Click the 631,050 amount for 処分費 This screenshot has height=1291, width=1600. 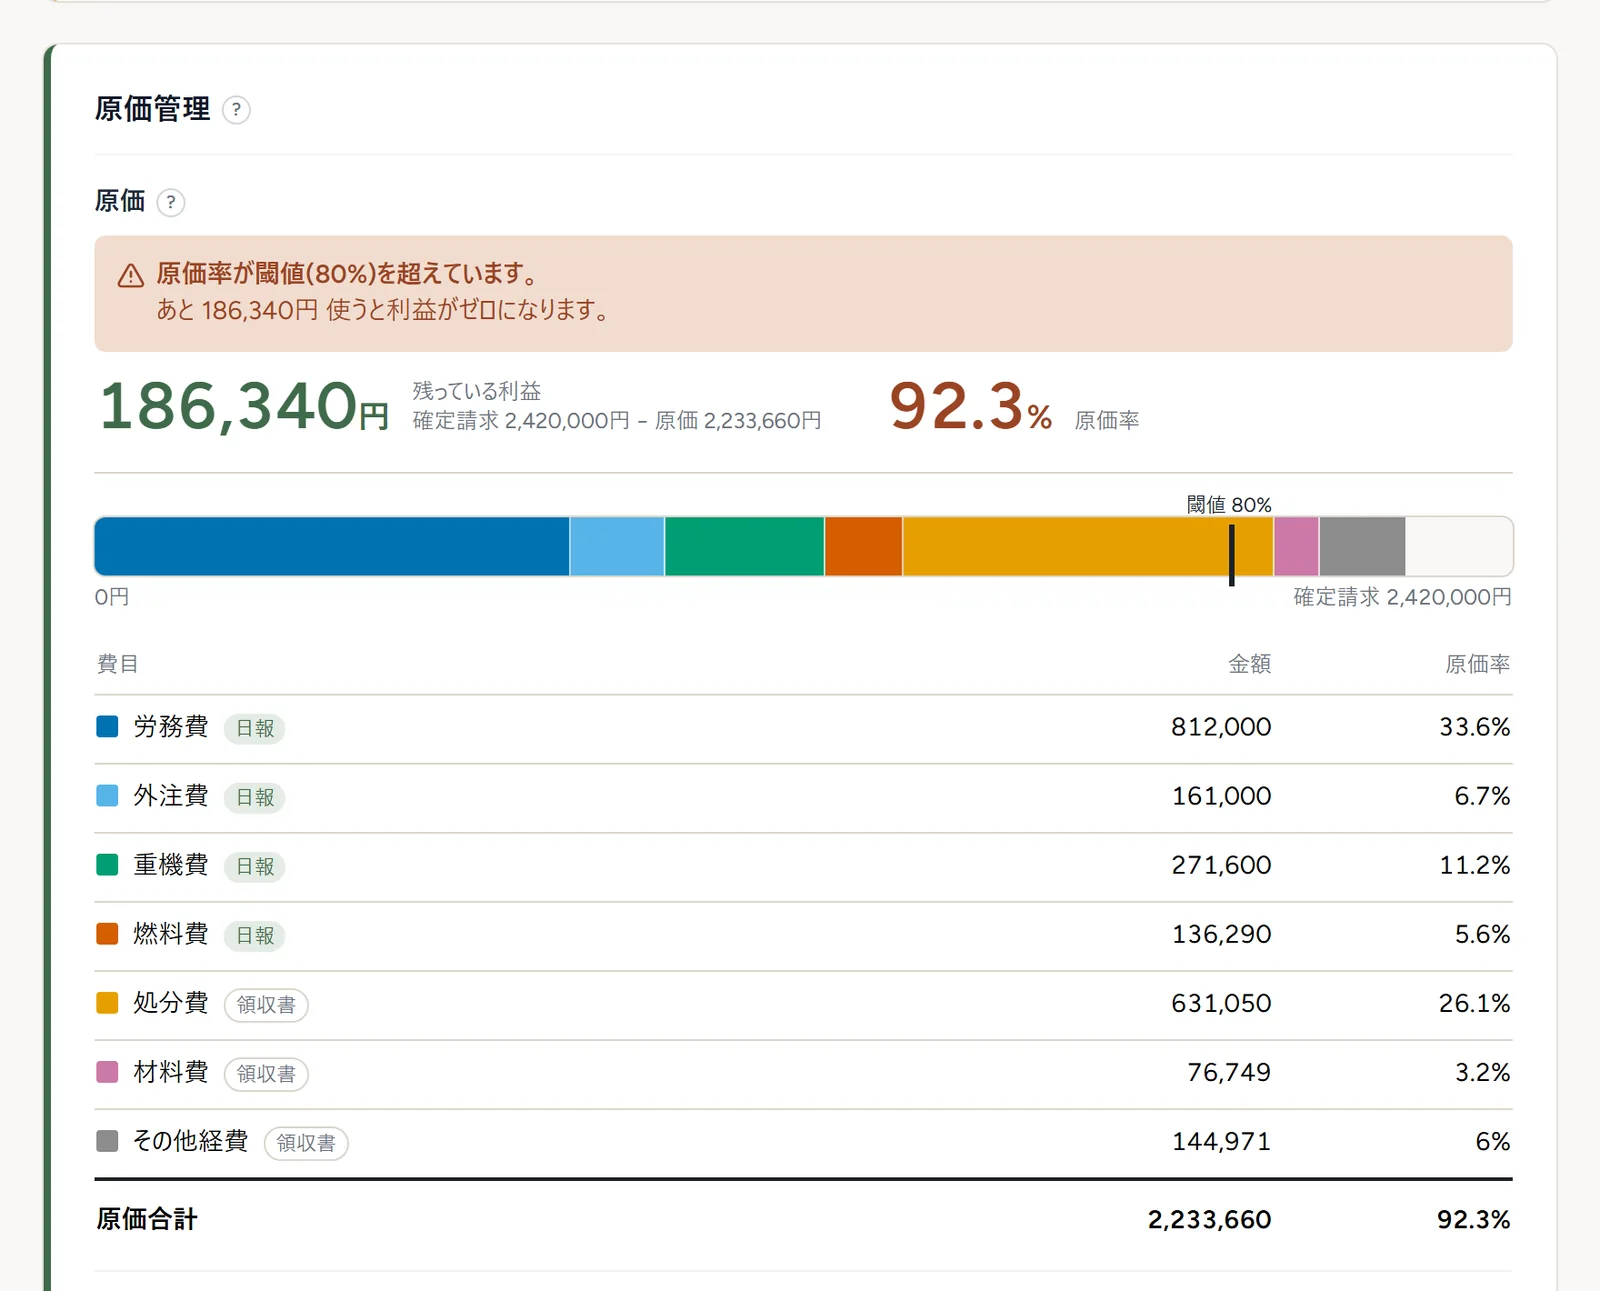click(1221, 1003)
